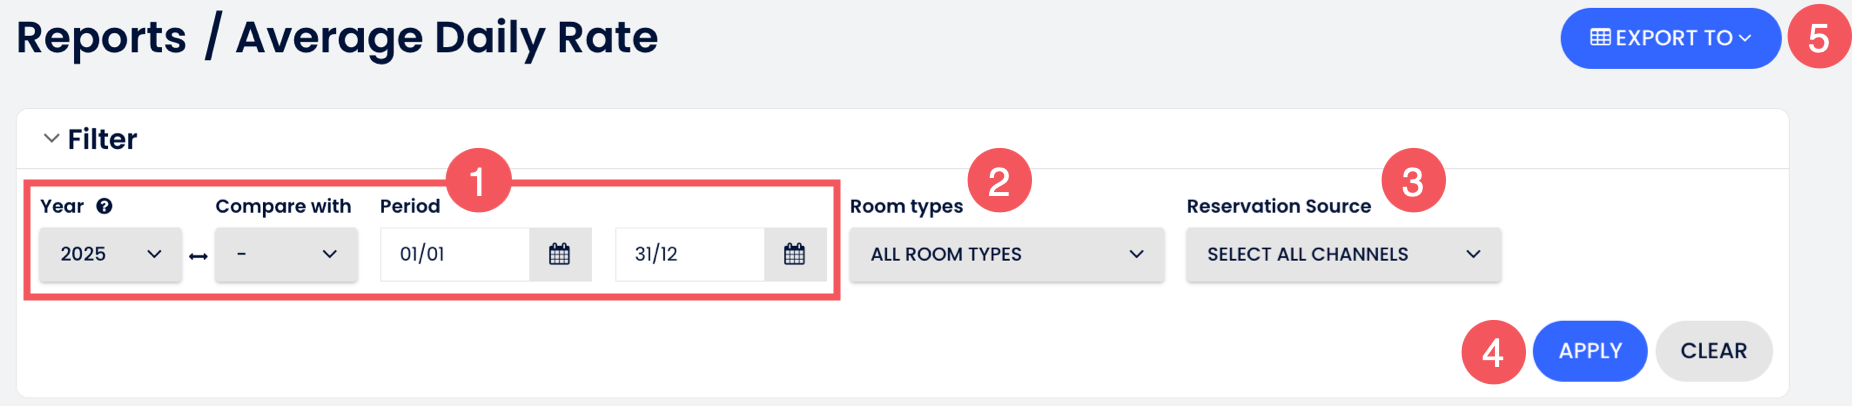Image resolution: width=1852 pixels, height=406 pixels.
Task: Open calendar picker for end date 31/12
Action: (x=795, y=254)
